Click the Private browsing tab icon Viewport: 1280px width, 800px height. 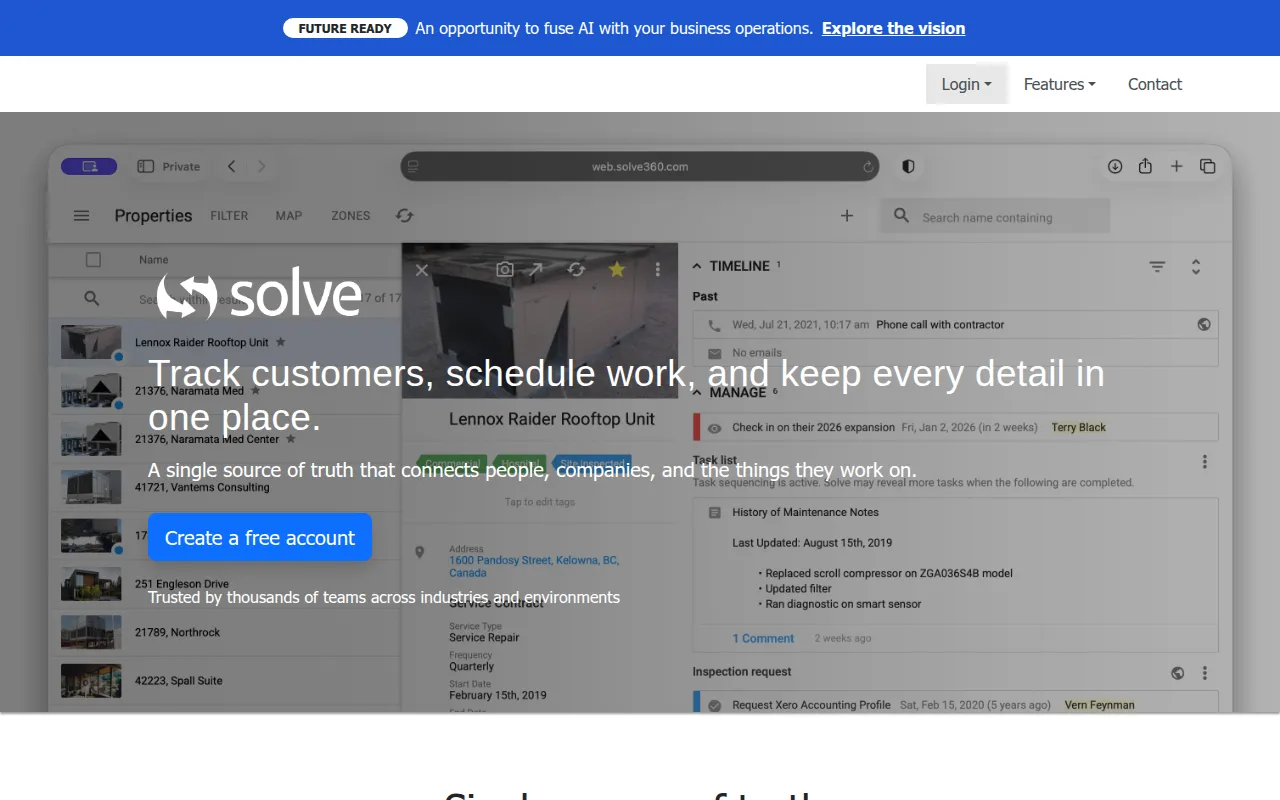tap(145, 166)
